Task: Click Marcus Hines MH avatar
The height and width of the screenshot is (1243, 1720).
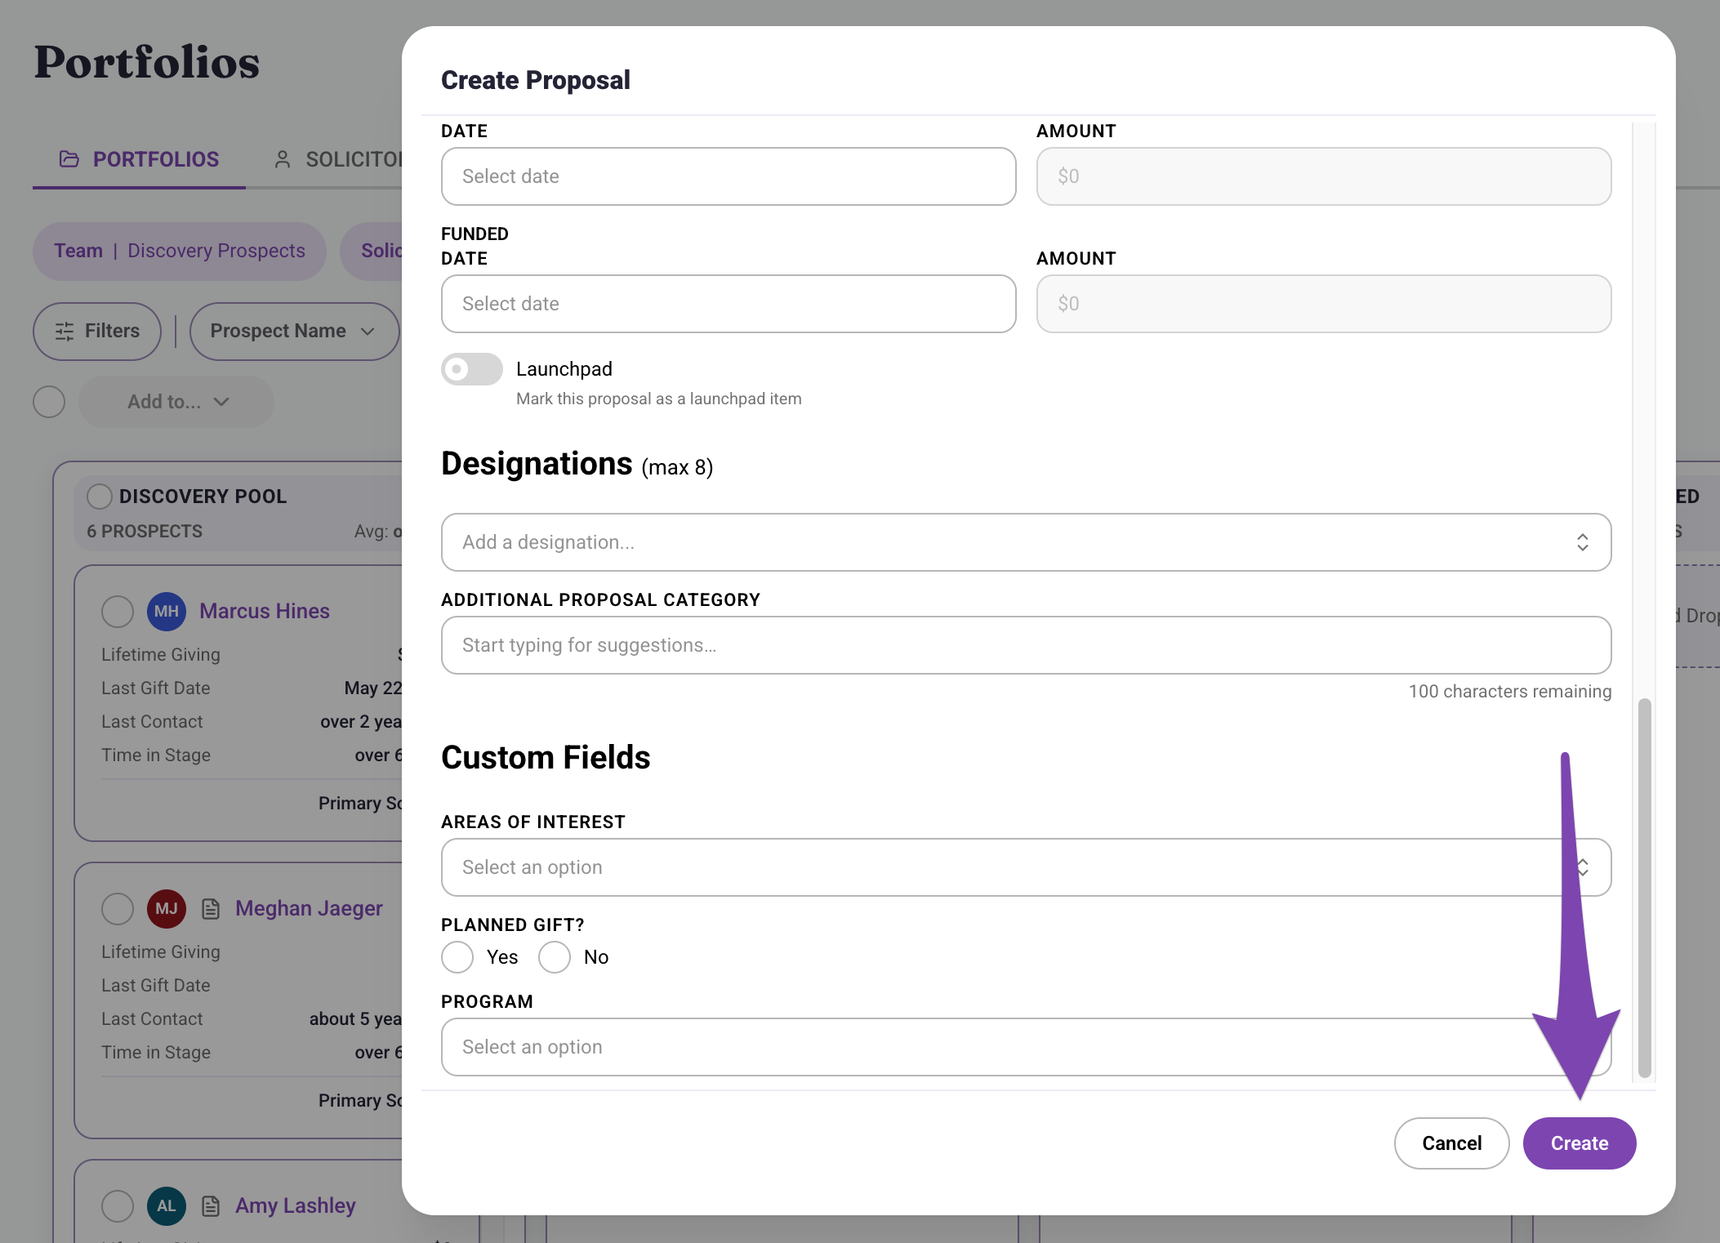Action: click(167, 611)
